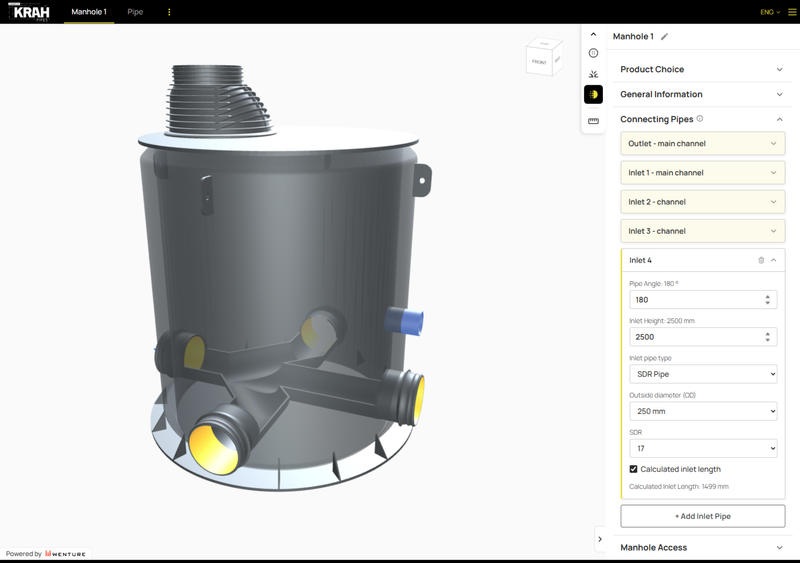Click the front yellow outlet pipe opening
800x563 pixels.
[x=214, y=449]
